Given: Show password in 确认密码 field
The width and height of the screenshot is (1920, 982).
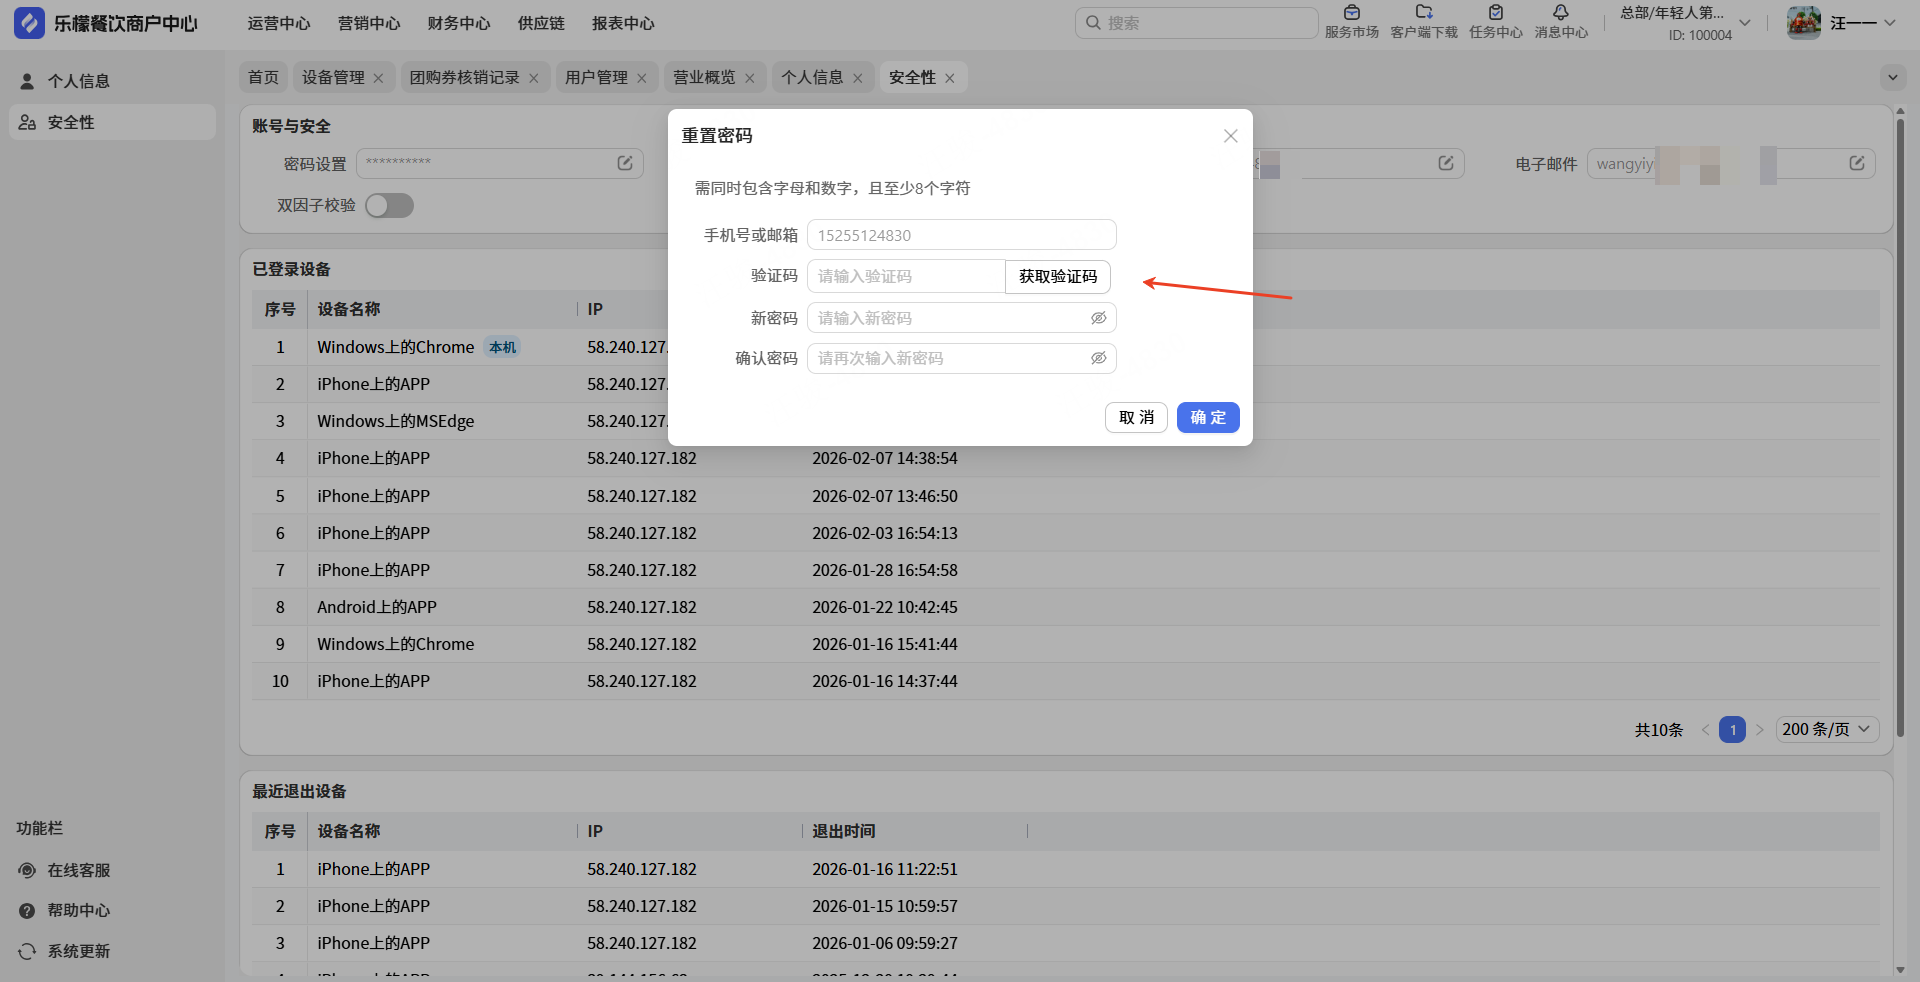Looking at the screenshot, I should [1098, 358].
